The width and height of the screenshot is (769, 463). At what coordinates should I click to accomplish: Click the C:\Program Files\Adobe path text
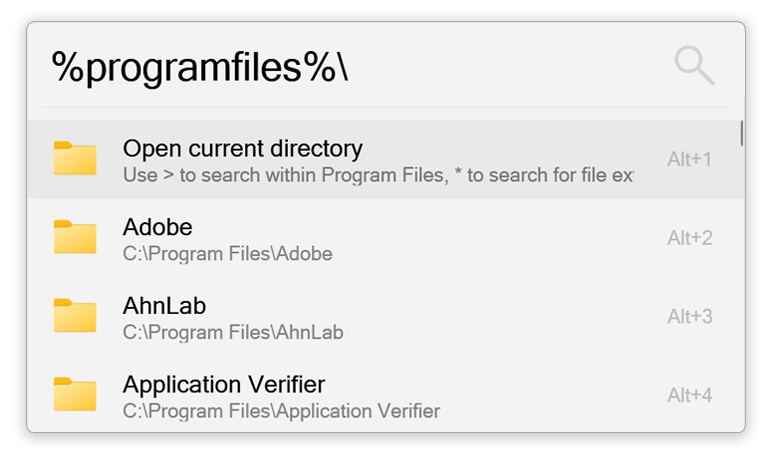227,254
